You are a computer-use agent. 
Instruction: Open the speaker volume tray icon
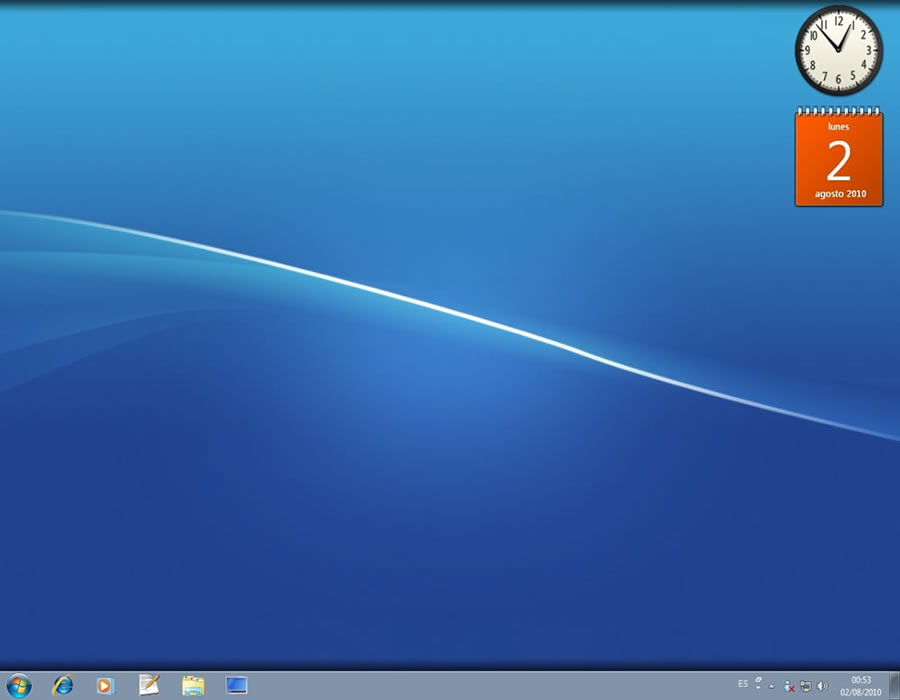[x=822, y=686]
